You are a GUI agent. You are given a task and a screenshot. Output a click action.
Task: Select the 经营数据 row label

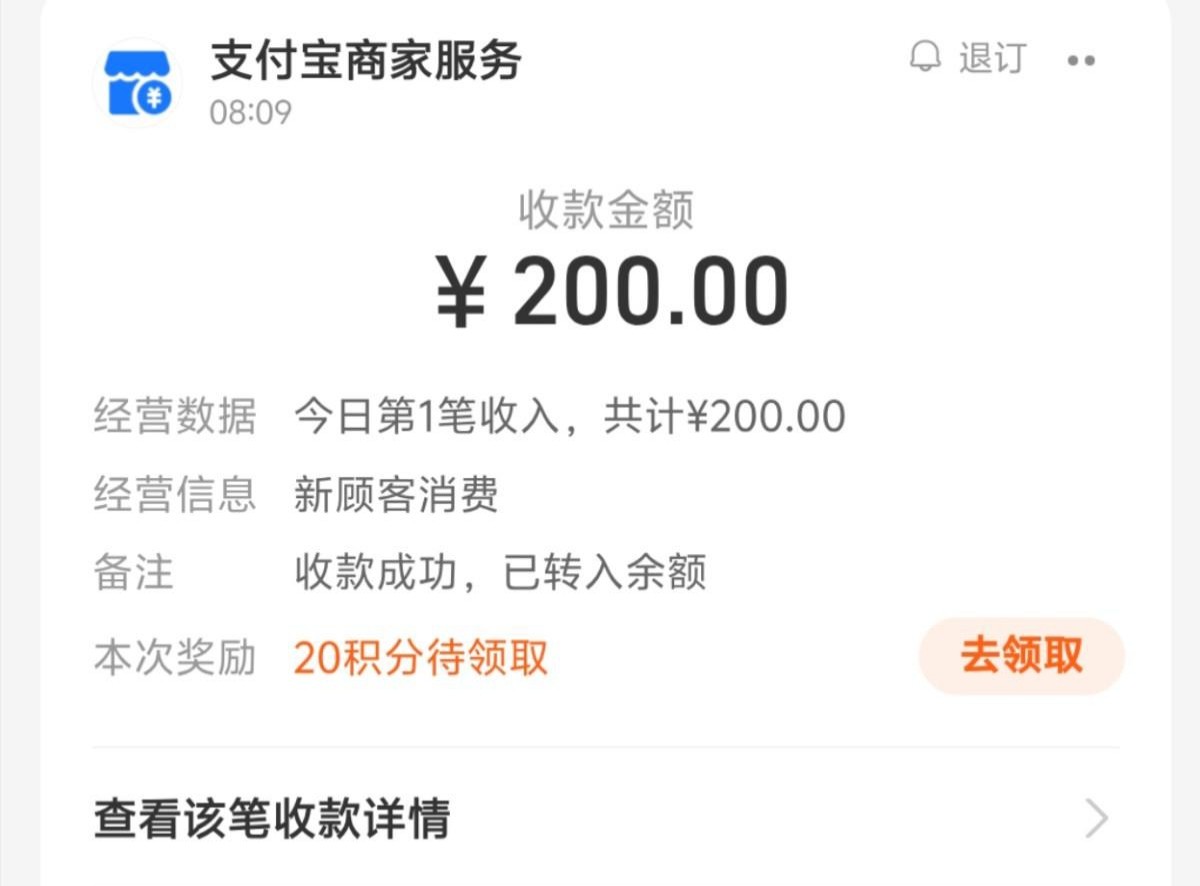(x=175, y=416)
